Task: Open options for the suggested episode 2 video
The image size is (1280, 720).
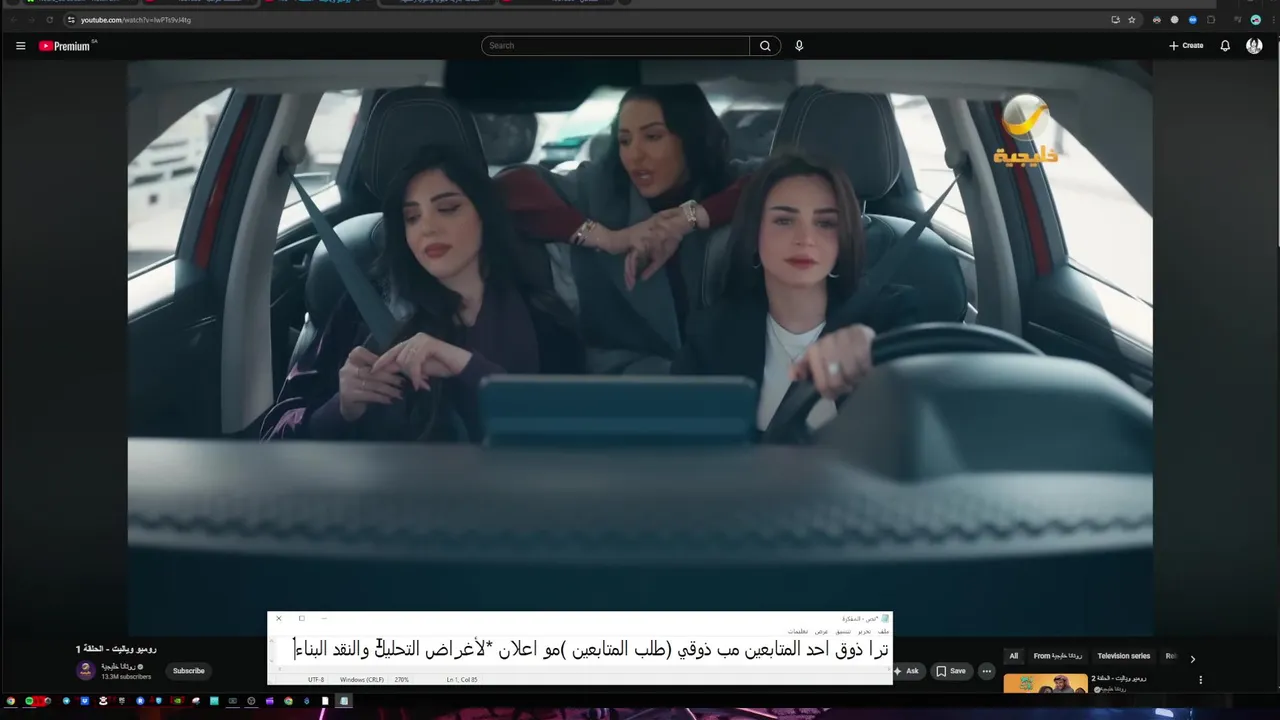Action: click(1200, 680)
